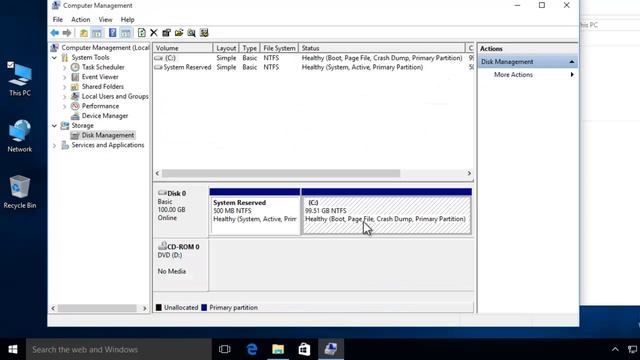Expand the Local Users and Groups node
The height and width of the screenshot is (360, 640).
[x=64, y=97]
